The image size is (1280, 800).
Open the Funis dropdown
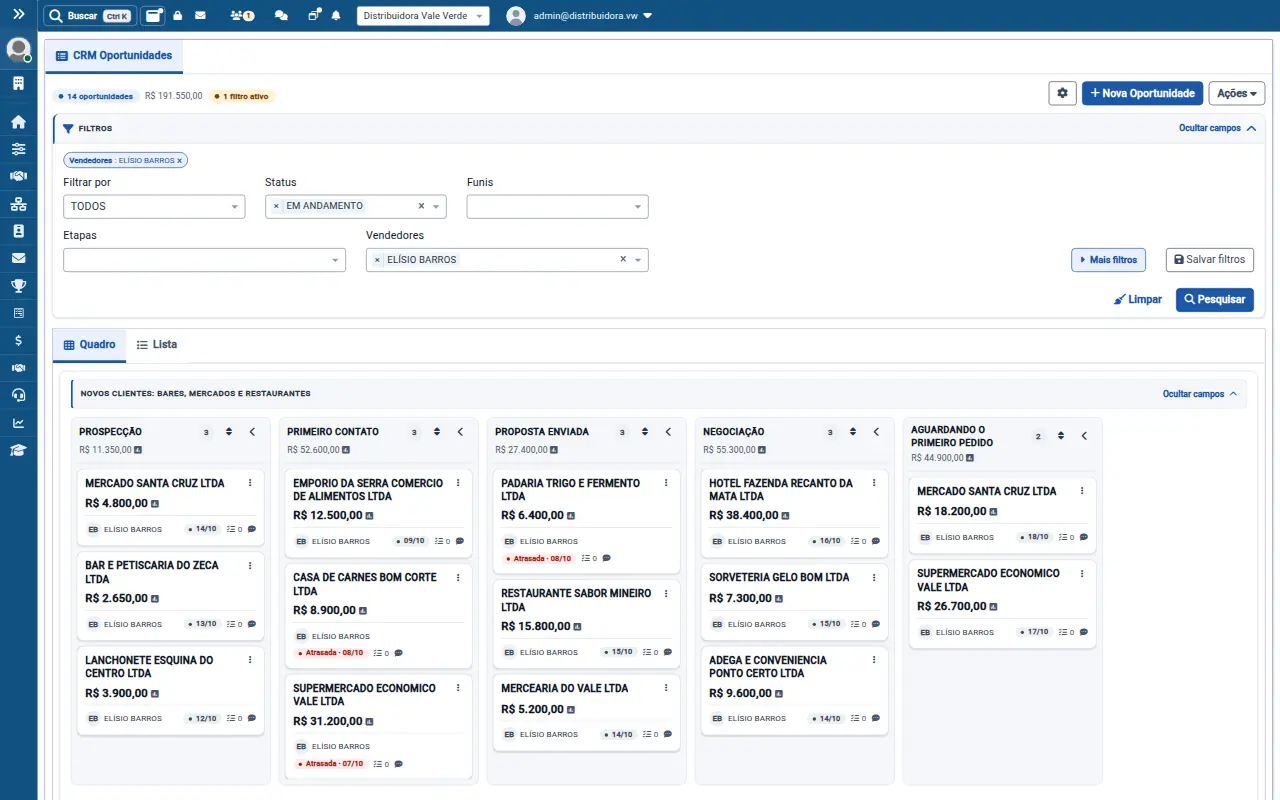(557, 206)
